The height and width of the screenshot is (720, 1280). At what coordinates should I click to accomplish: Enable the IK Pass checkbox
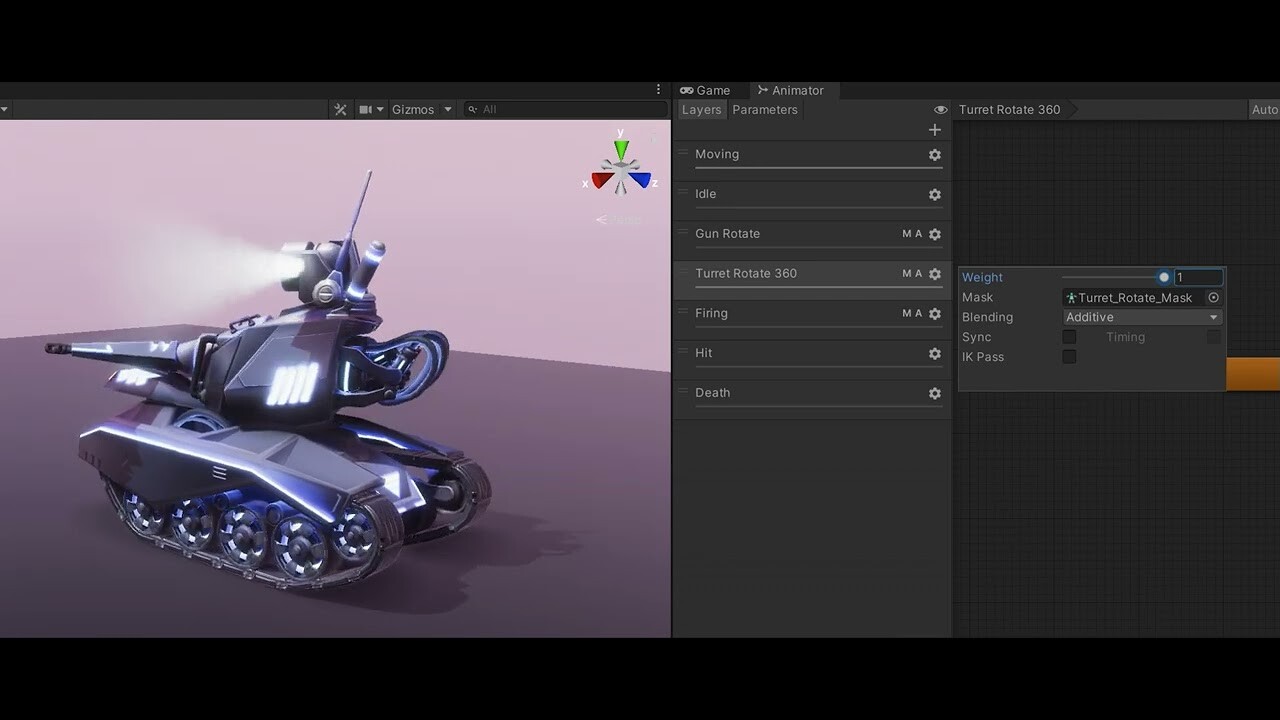coord(1069,356)
